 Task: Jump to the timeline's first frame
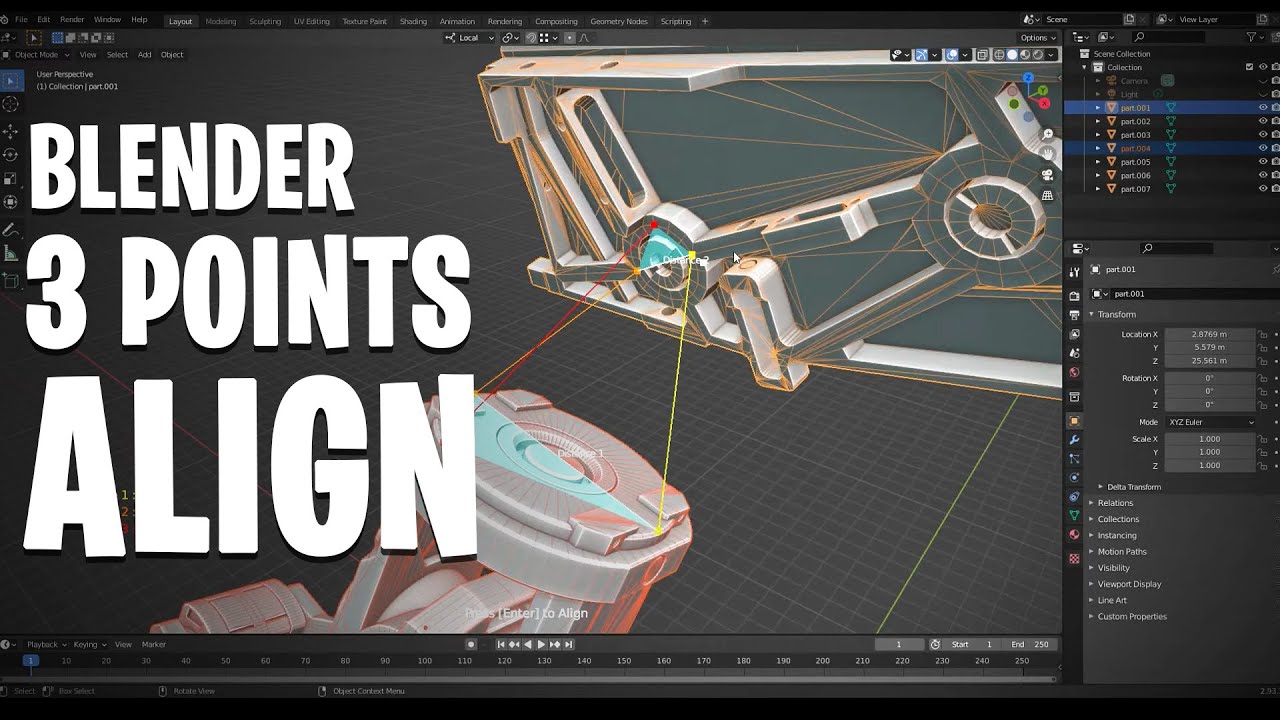pyautogui.click(x=502, y=645)
